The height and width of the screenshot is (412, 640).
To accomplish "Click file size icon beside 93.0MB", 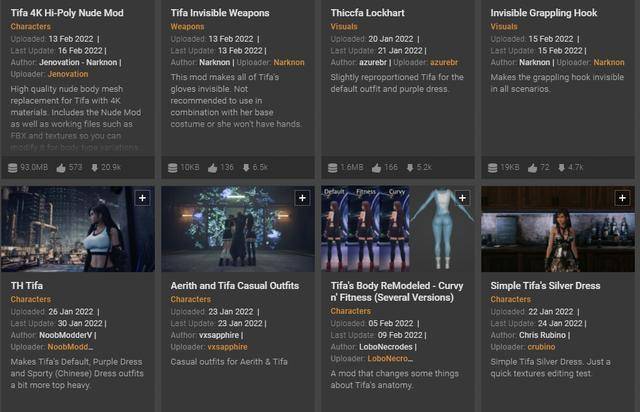I will pos(13,168).
